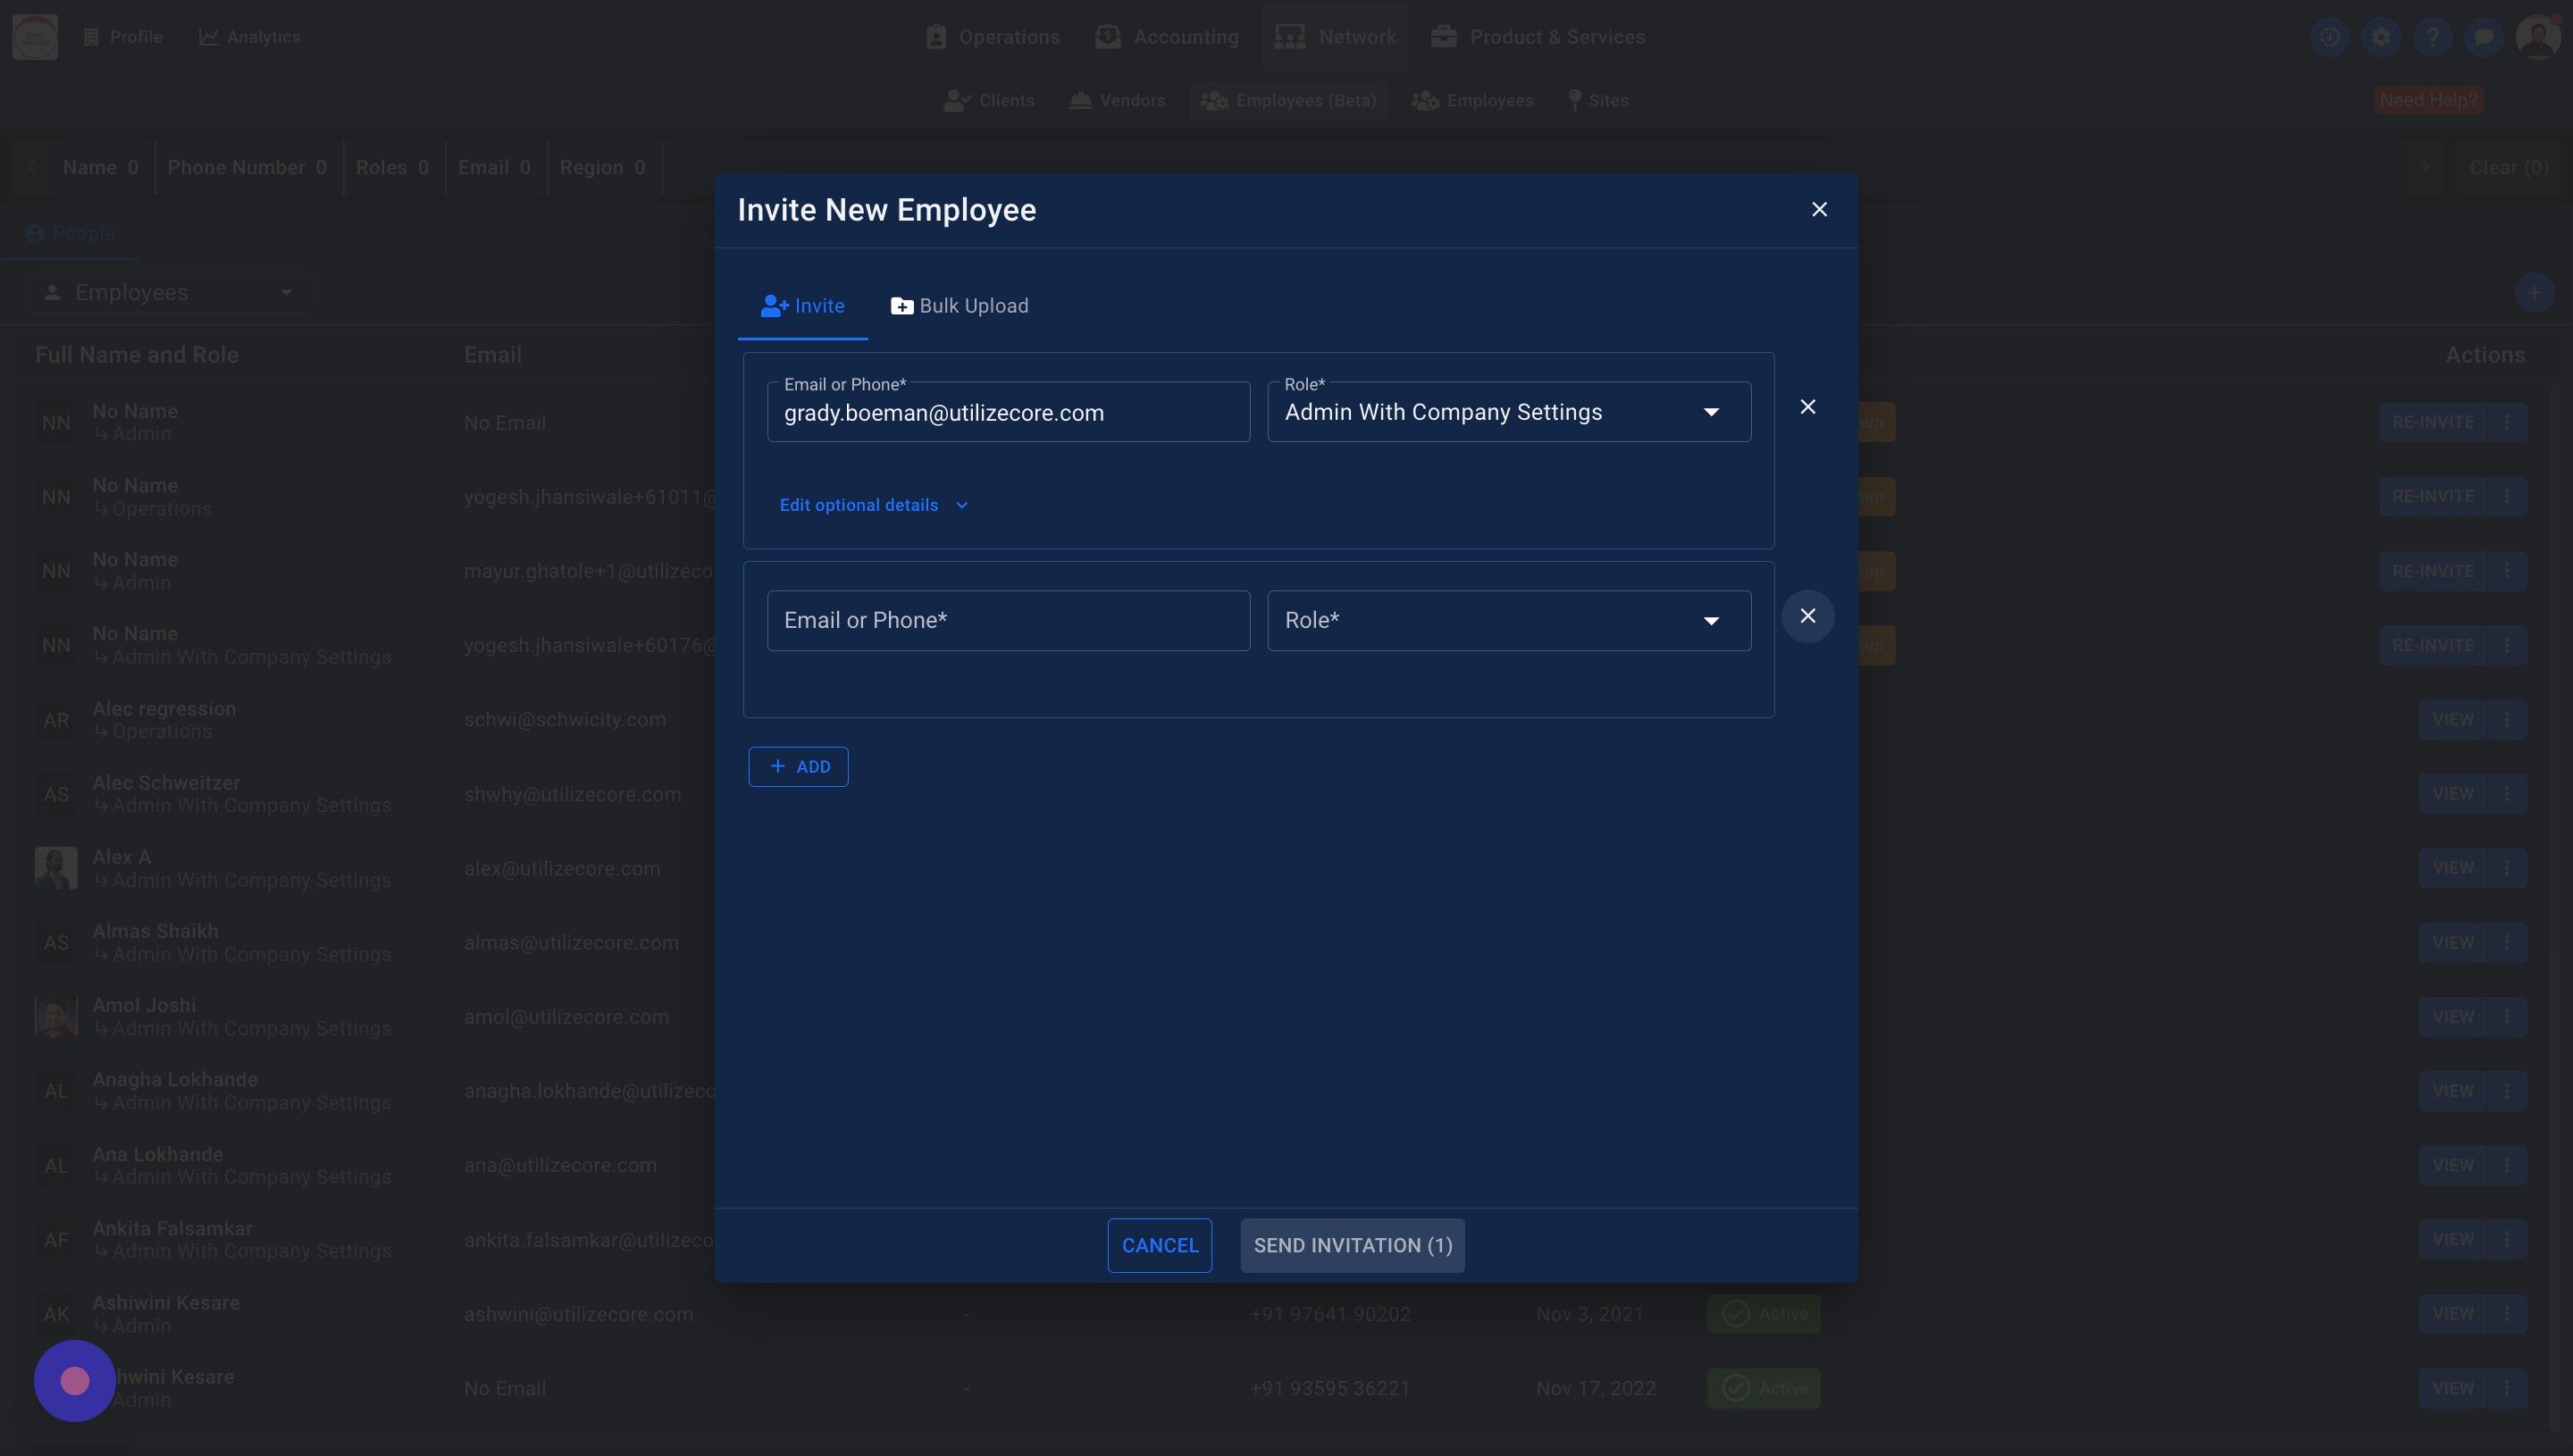Click Send Invitation (1) button
Image resolution: width=2573 pixels, height=1456 pixels.
point(1352,1245)
